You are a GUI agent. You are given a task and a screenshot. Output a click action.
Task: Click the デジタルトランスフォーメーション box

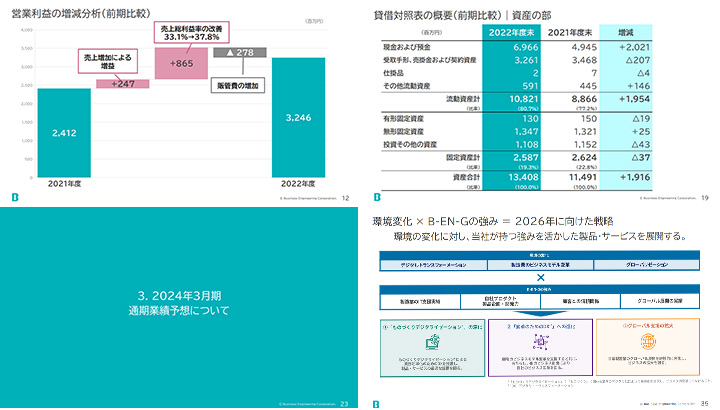pyautogui.click(x=433, y=265)
